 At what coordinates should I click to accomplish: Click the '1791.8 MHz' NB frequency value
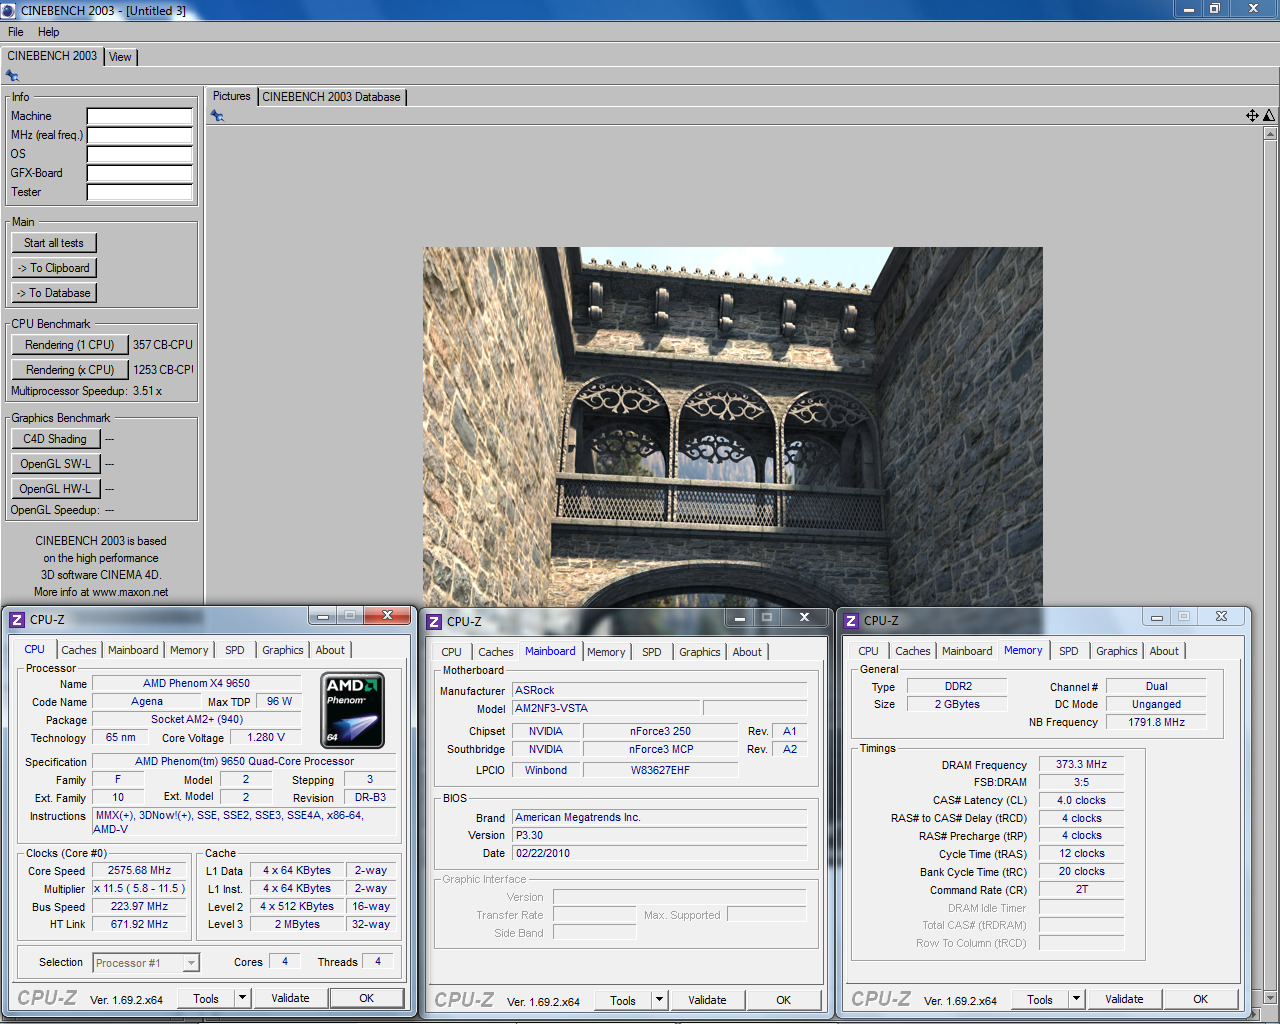point(1156,722)
